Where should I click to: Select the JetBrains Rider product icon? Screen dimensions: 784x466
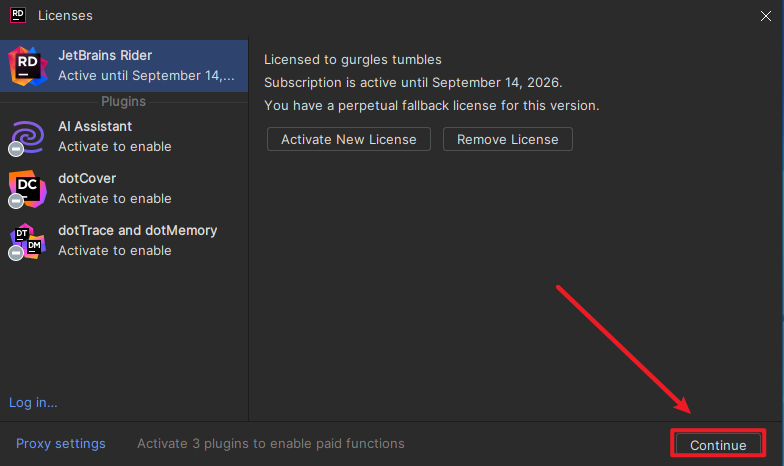[x=28, y=66]
